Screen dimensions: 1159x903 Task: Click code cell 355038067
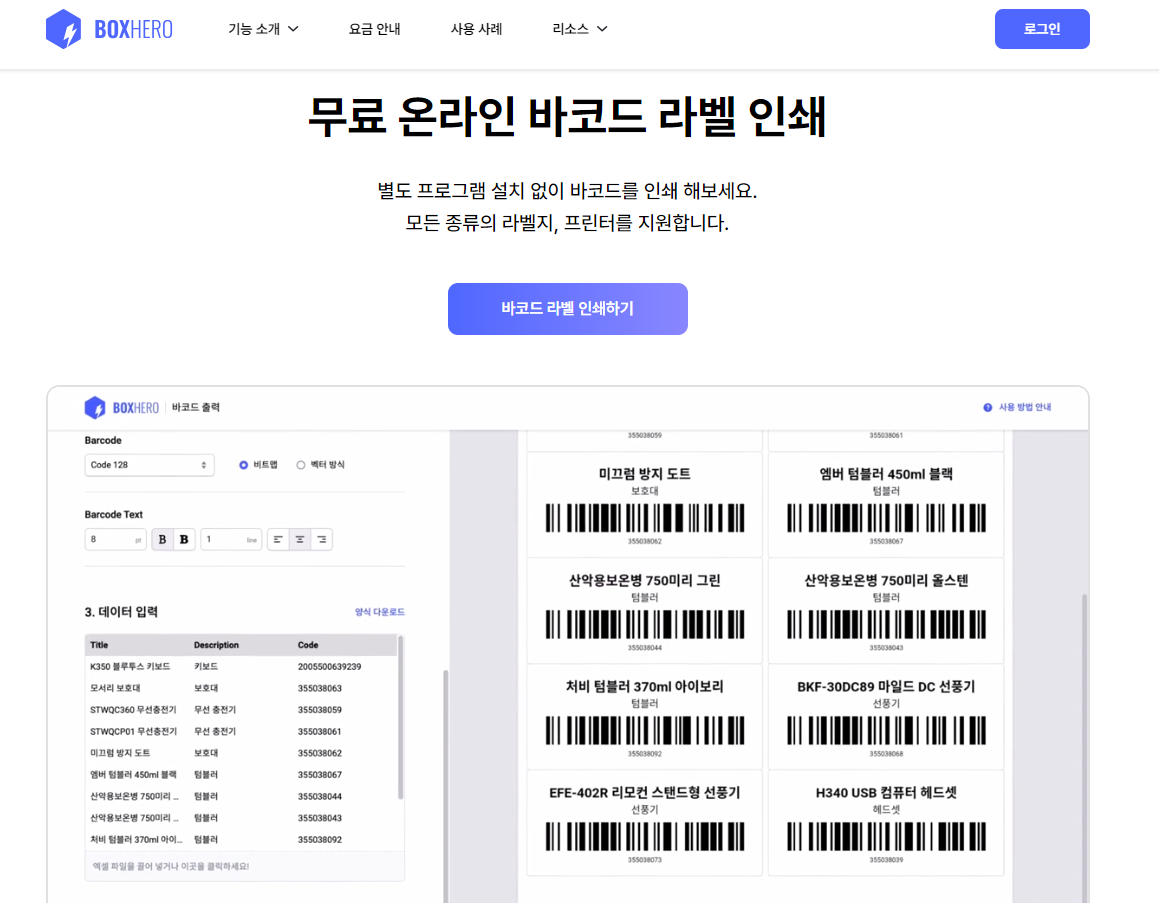coord(319,774)
